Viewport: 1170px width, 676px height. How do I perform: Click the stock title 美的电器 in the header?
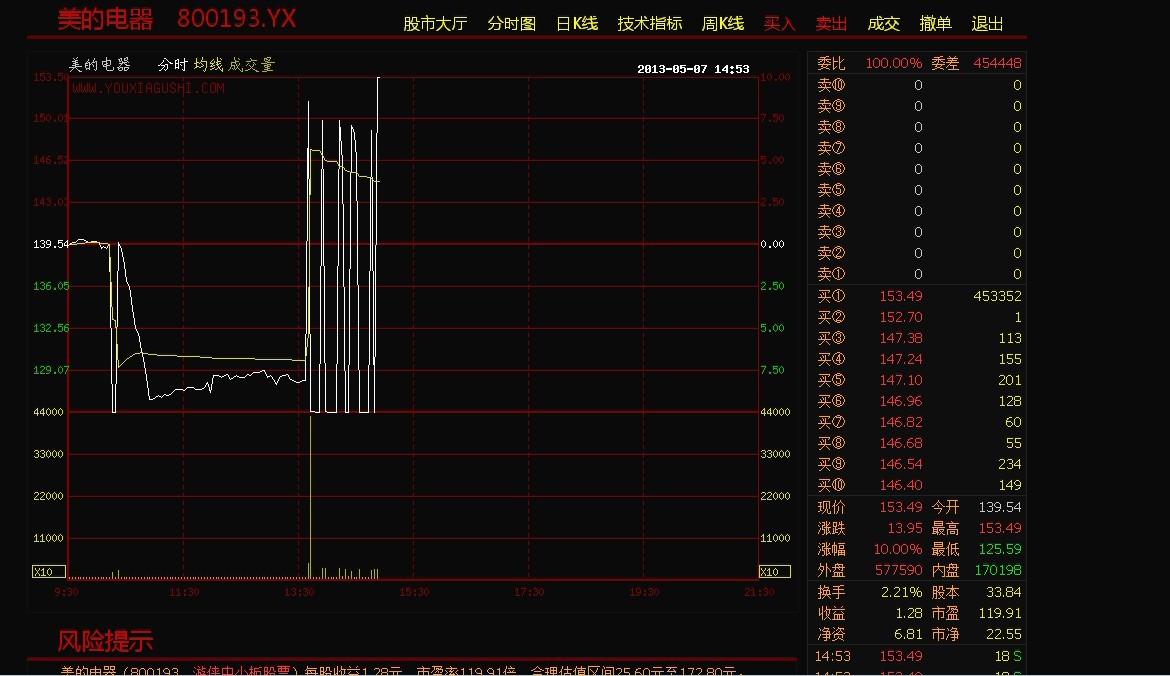click(105, 19)
